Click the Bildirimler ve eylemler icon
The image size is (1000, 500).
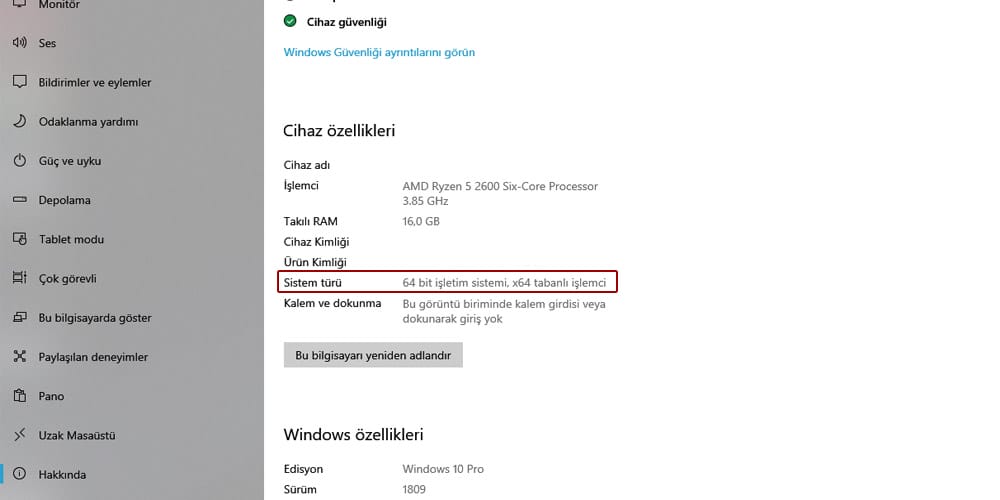[x=19, y=82]
